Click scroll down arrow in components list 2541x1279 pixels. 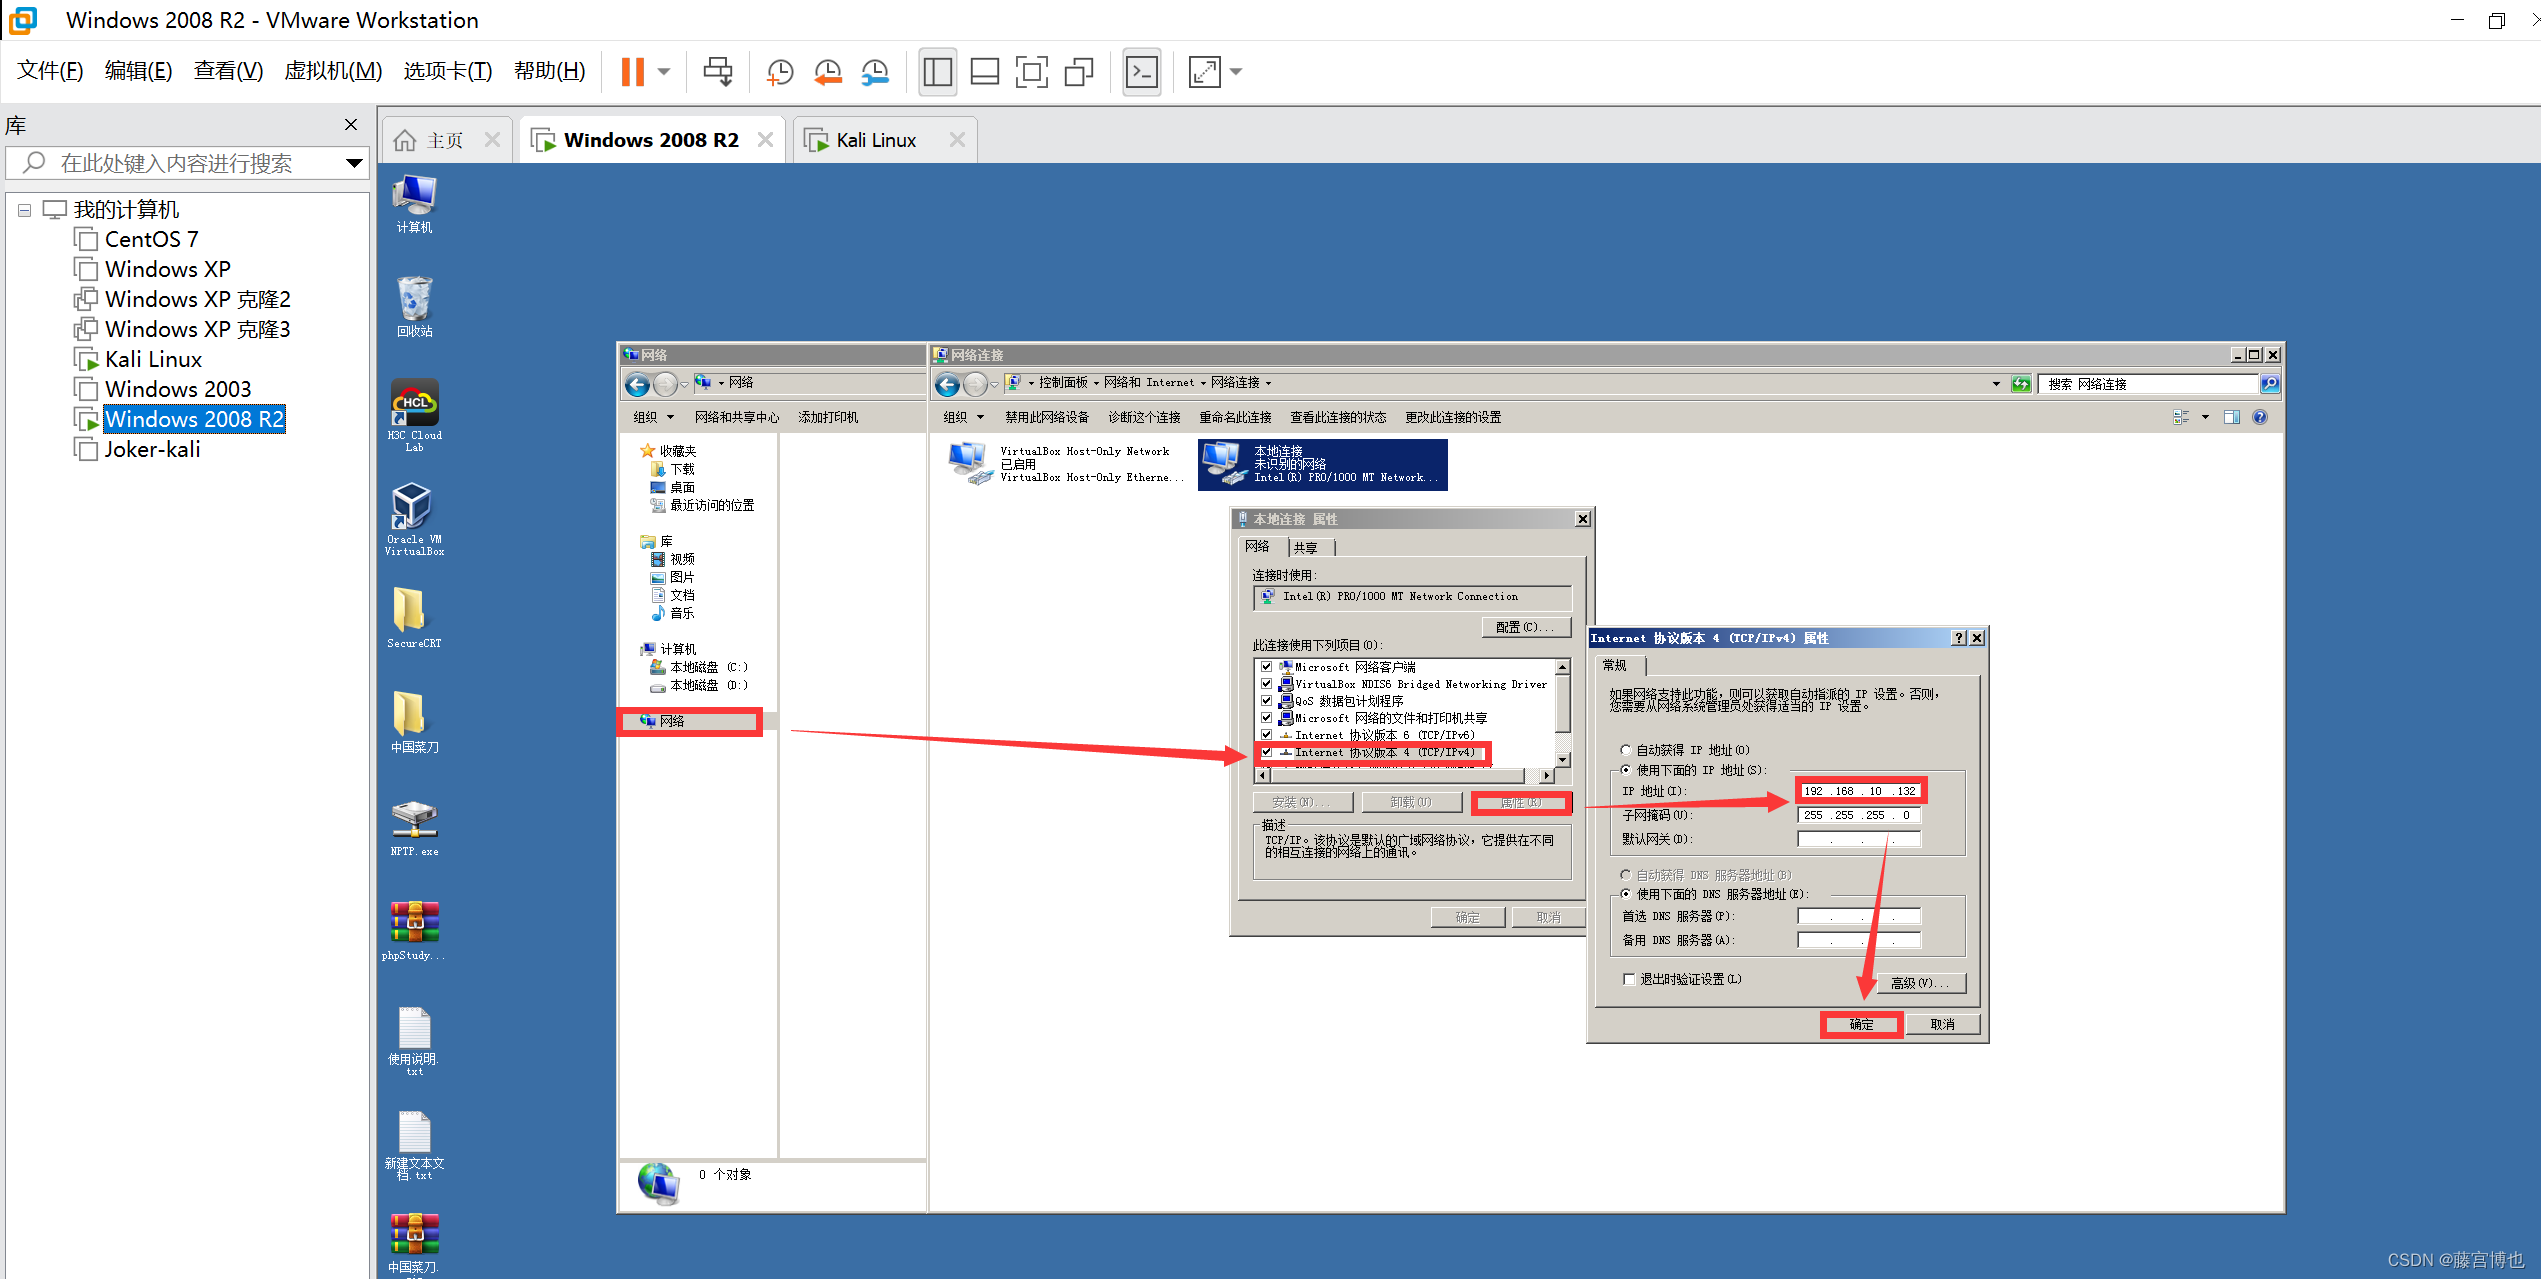point(1563,760)
